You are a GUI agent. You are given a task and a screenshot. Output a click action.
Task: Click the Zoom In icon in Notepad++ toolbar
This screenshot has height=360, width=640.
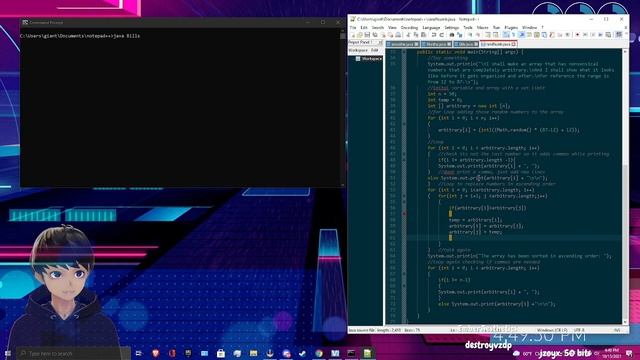click(470, 35)
